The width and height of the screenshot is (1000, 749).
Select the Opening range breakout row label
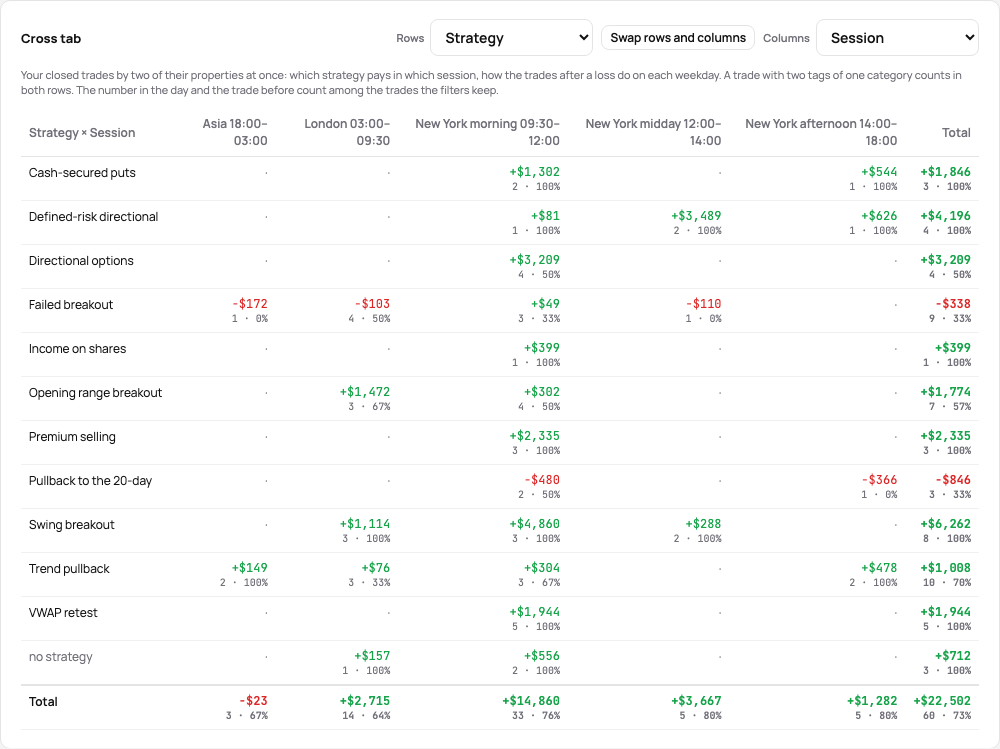95,393
